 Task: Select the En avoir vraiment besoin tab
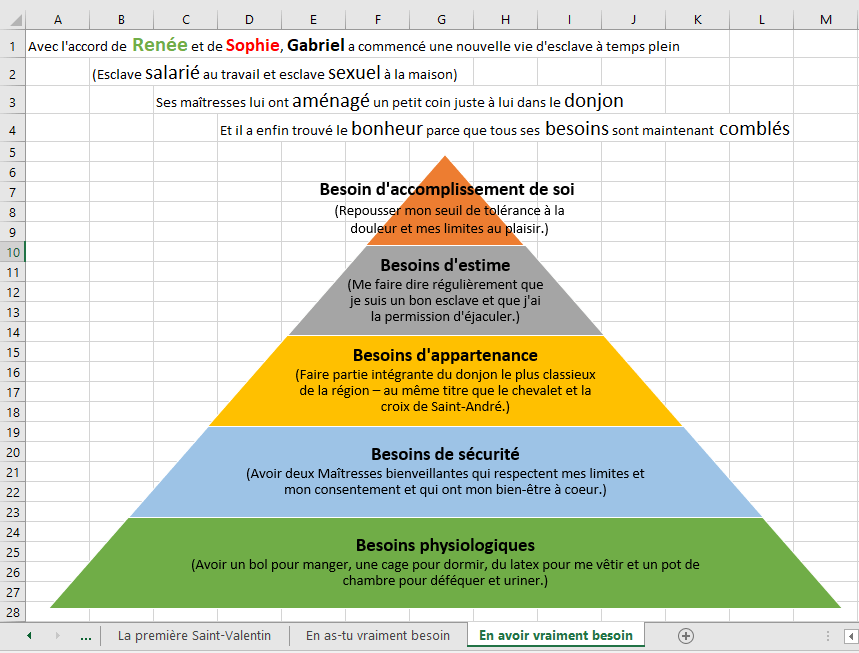click(x=556, y=636)
